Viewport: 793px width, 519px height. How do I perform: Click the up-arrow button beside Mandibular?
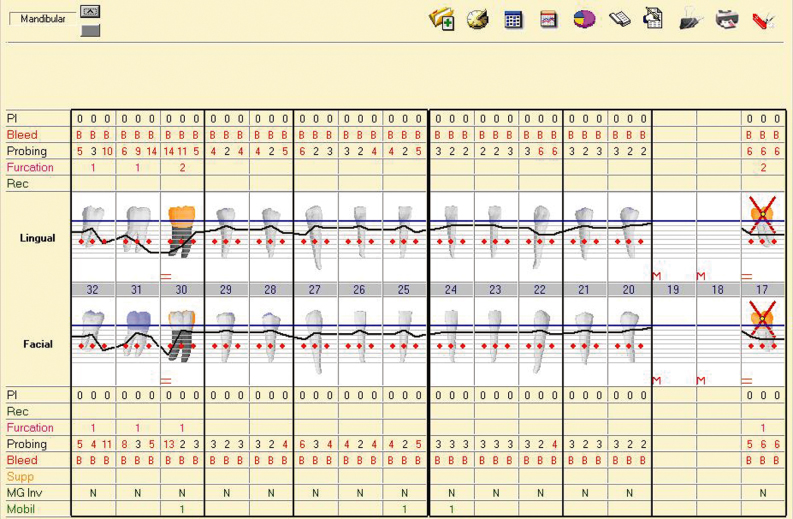(90, 12)
